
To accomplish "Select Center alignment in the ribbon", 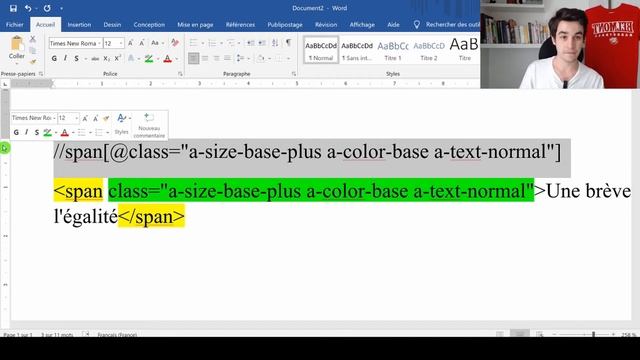I will [x=205, y=58].
